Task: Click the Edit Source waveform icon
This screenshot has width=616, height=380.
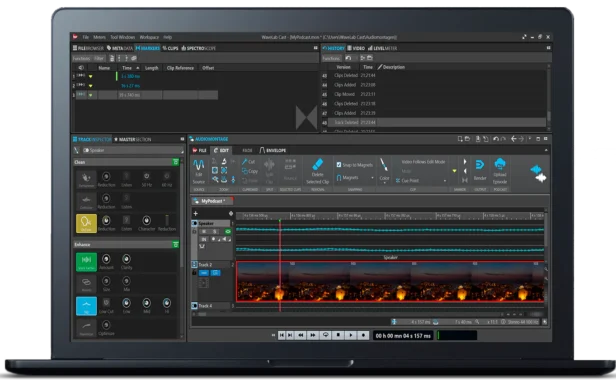Action: [x=199, y=165]
